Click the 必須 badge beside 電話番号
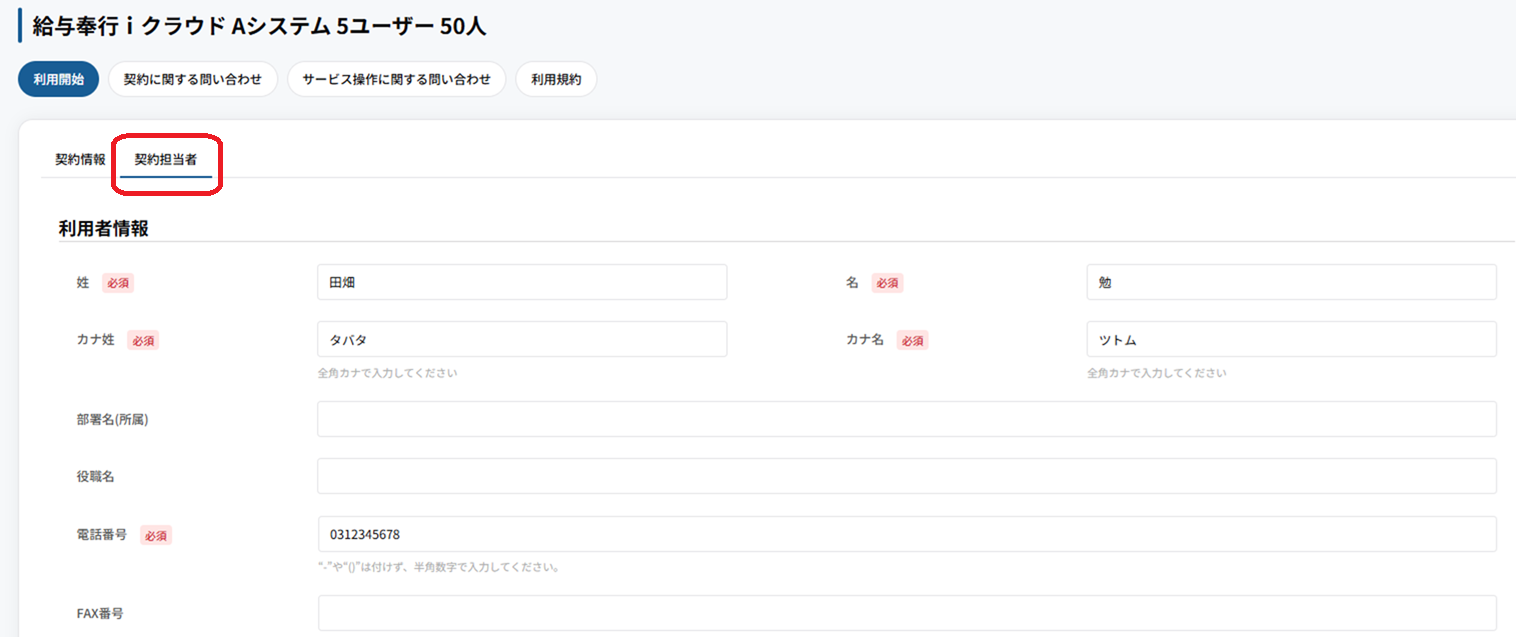 click(x=155, y=535)
